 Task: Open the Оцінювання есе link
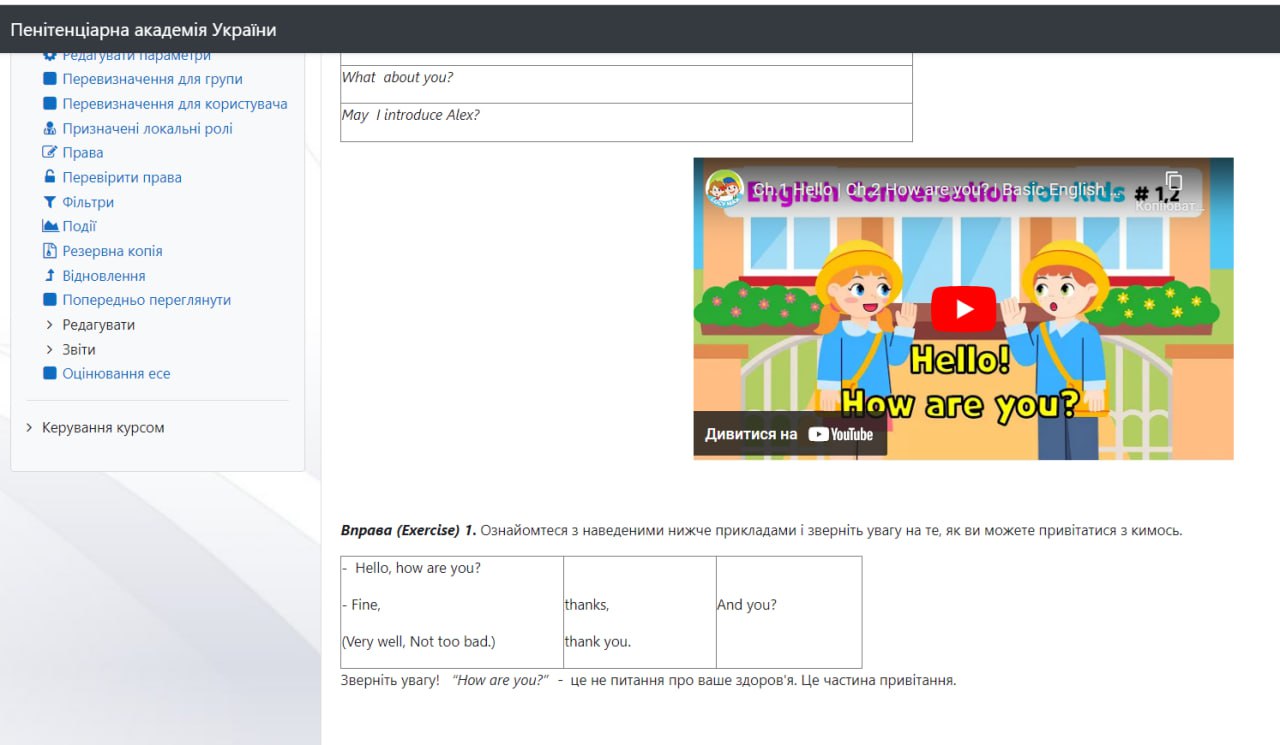coord(116,374)
